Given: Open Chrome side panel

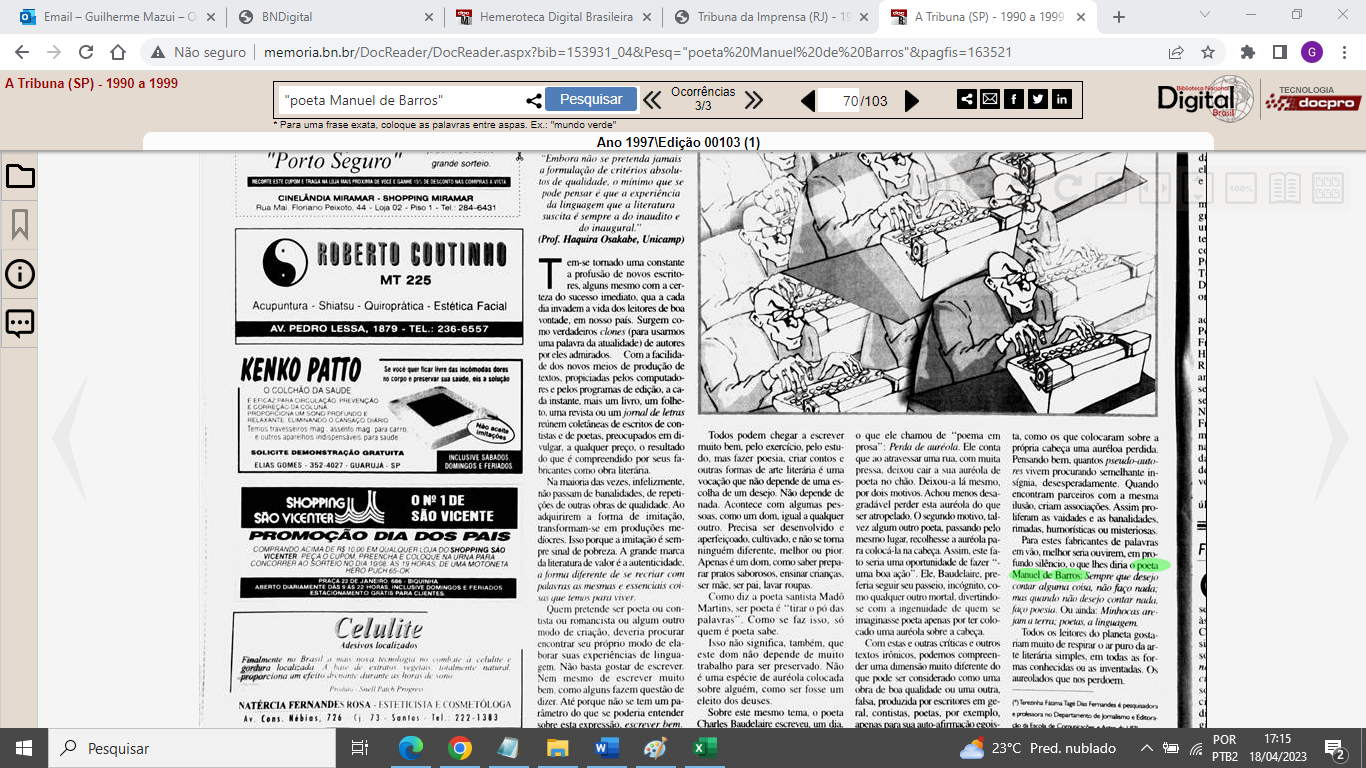Looking at the screenshot, I should point(1279,52).
